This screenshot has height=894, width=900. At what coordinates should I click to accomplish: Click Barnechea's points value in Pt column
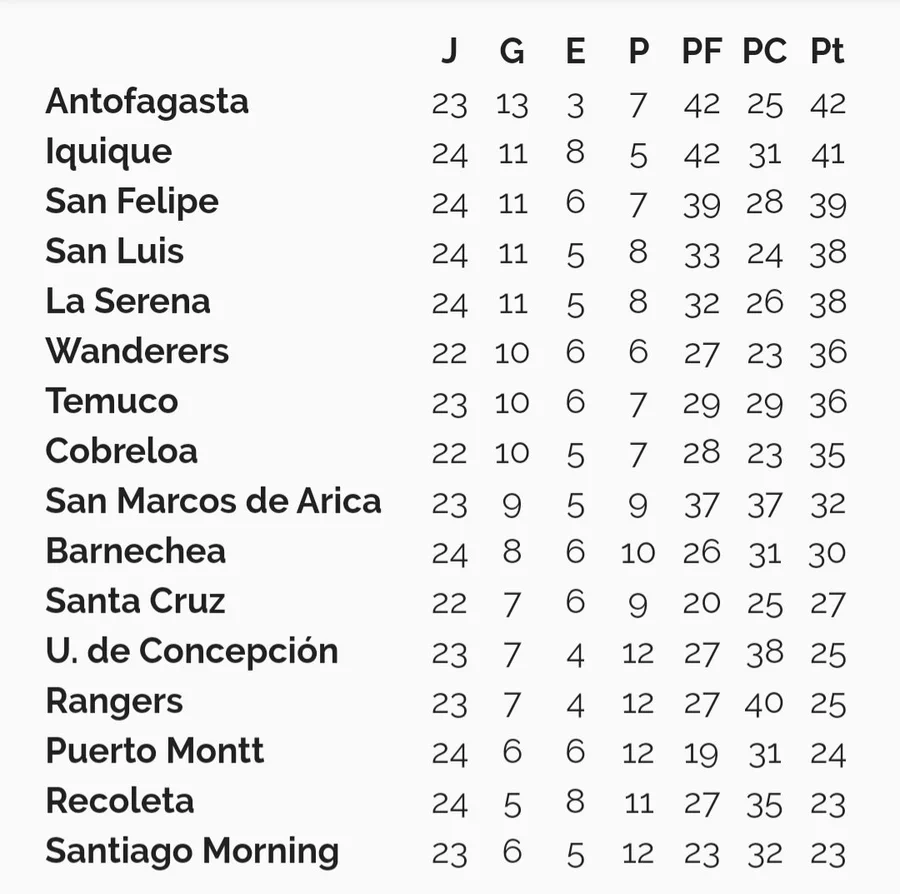point(828,553)
